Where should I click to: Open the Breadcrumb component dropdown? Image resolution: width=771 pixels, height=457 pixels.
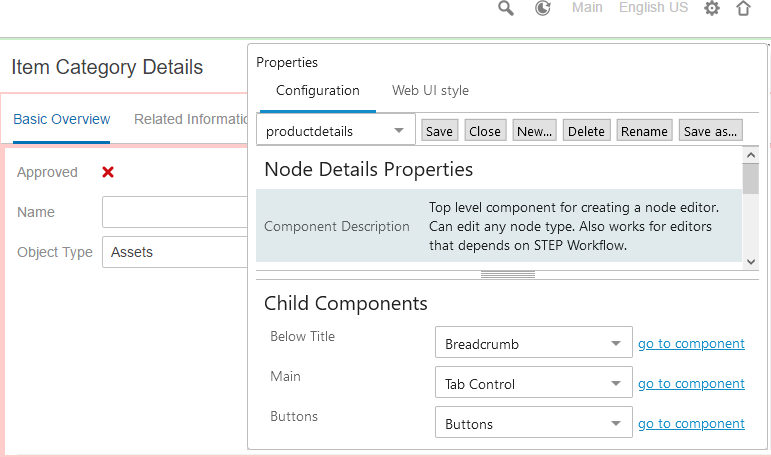[534, 344]
